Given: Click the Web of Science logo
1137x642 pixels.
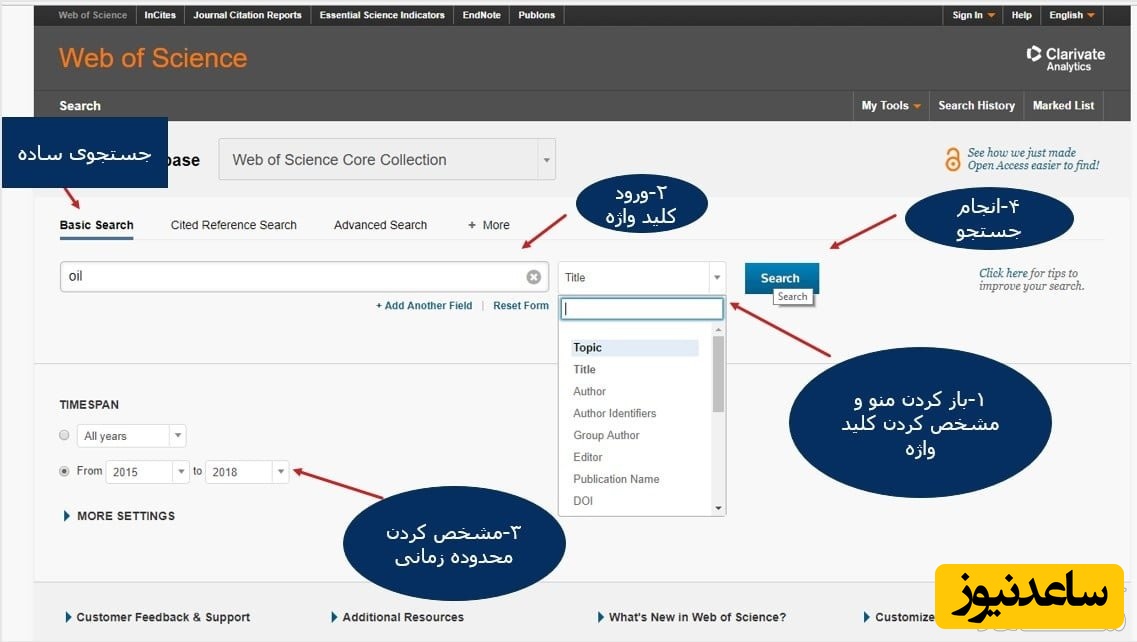Looking at the screenshot, I should pyautogui.click(x=153, y=58).
